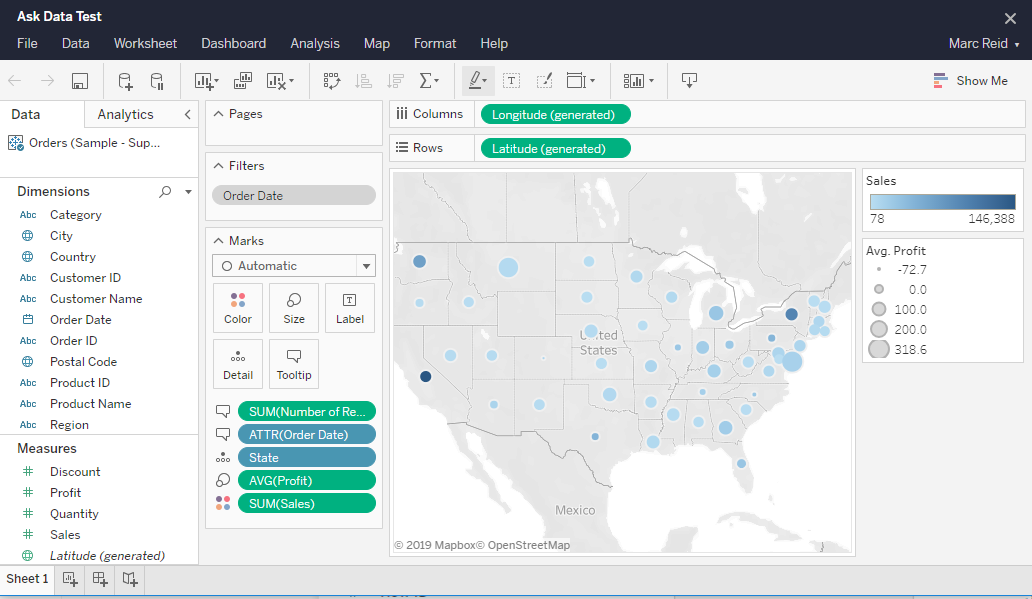This screenshot has height=599, width=1032.
Task: Create a new story using the bottom icon
Action: pos(130,579)
